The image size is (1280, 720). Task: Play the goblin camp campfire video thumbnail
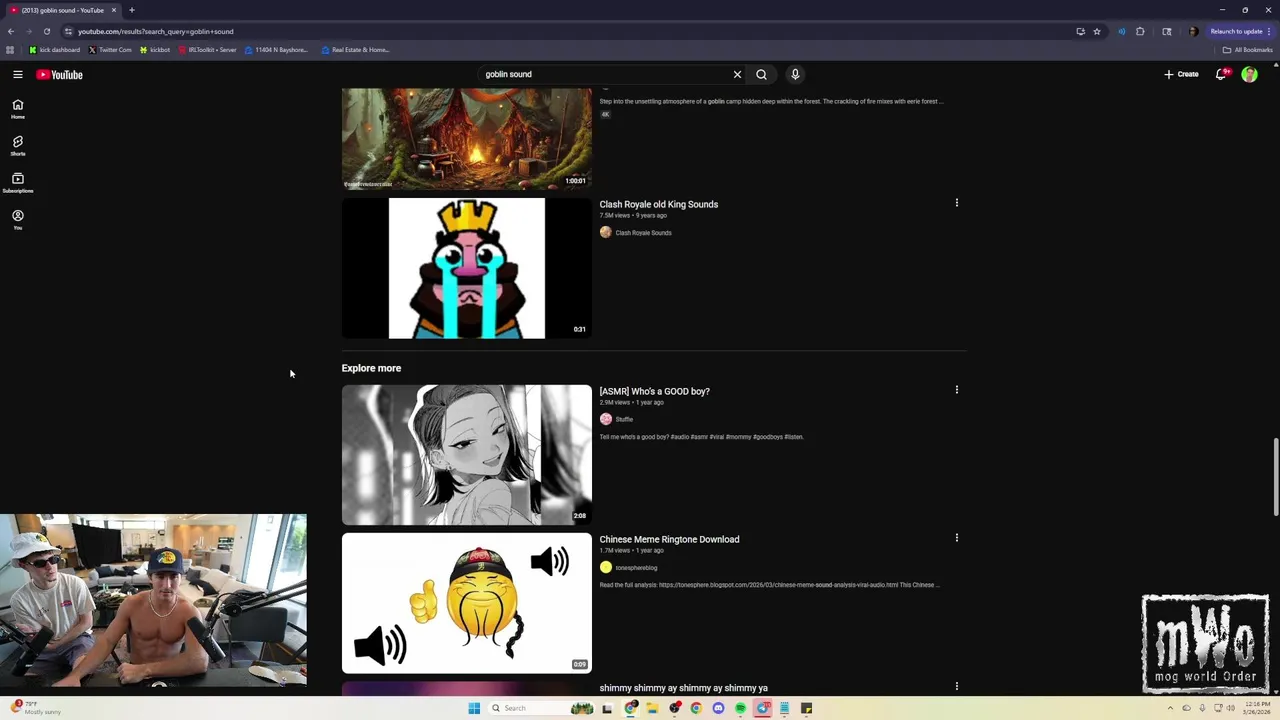click(466, 138)
